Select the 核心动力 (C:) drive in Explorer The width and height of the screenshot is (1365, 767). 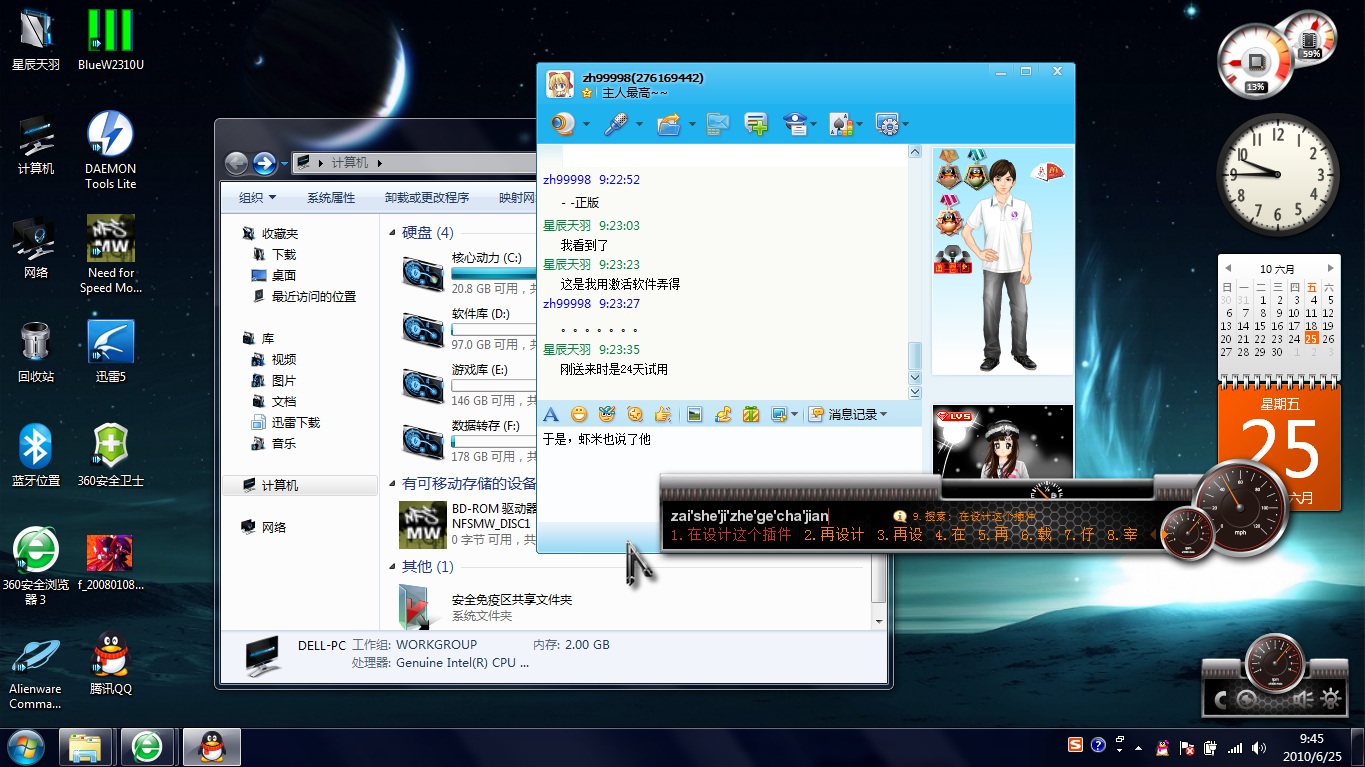pos(470,272)
